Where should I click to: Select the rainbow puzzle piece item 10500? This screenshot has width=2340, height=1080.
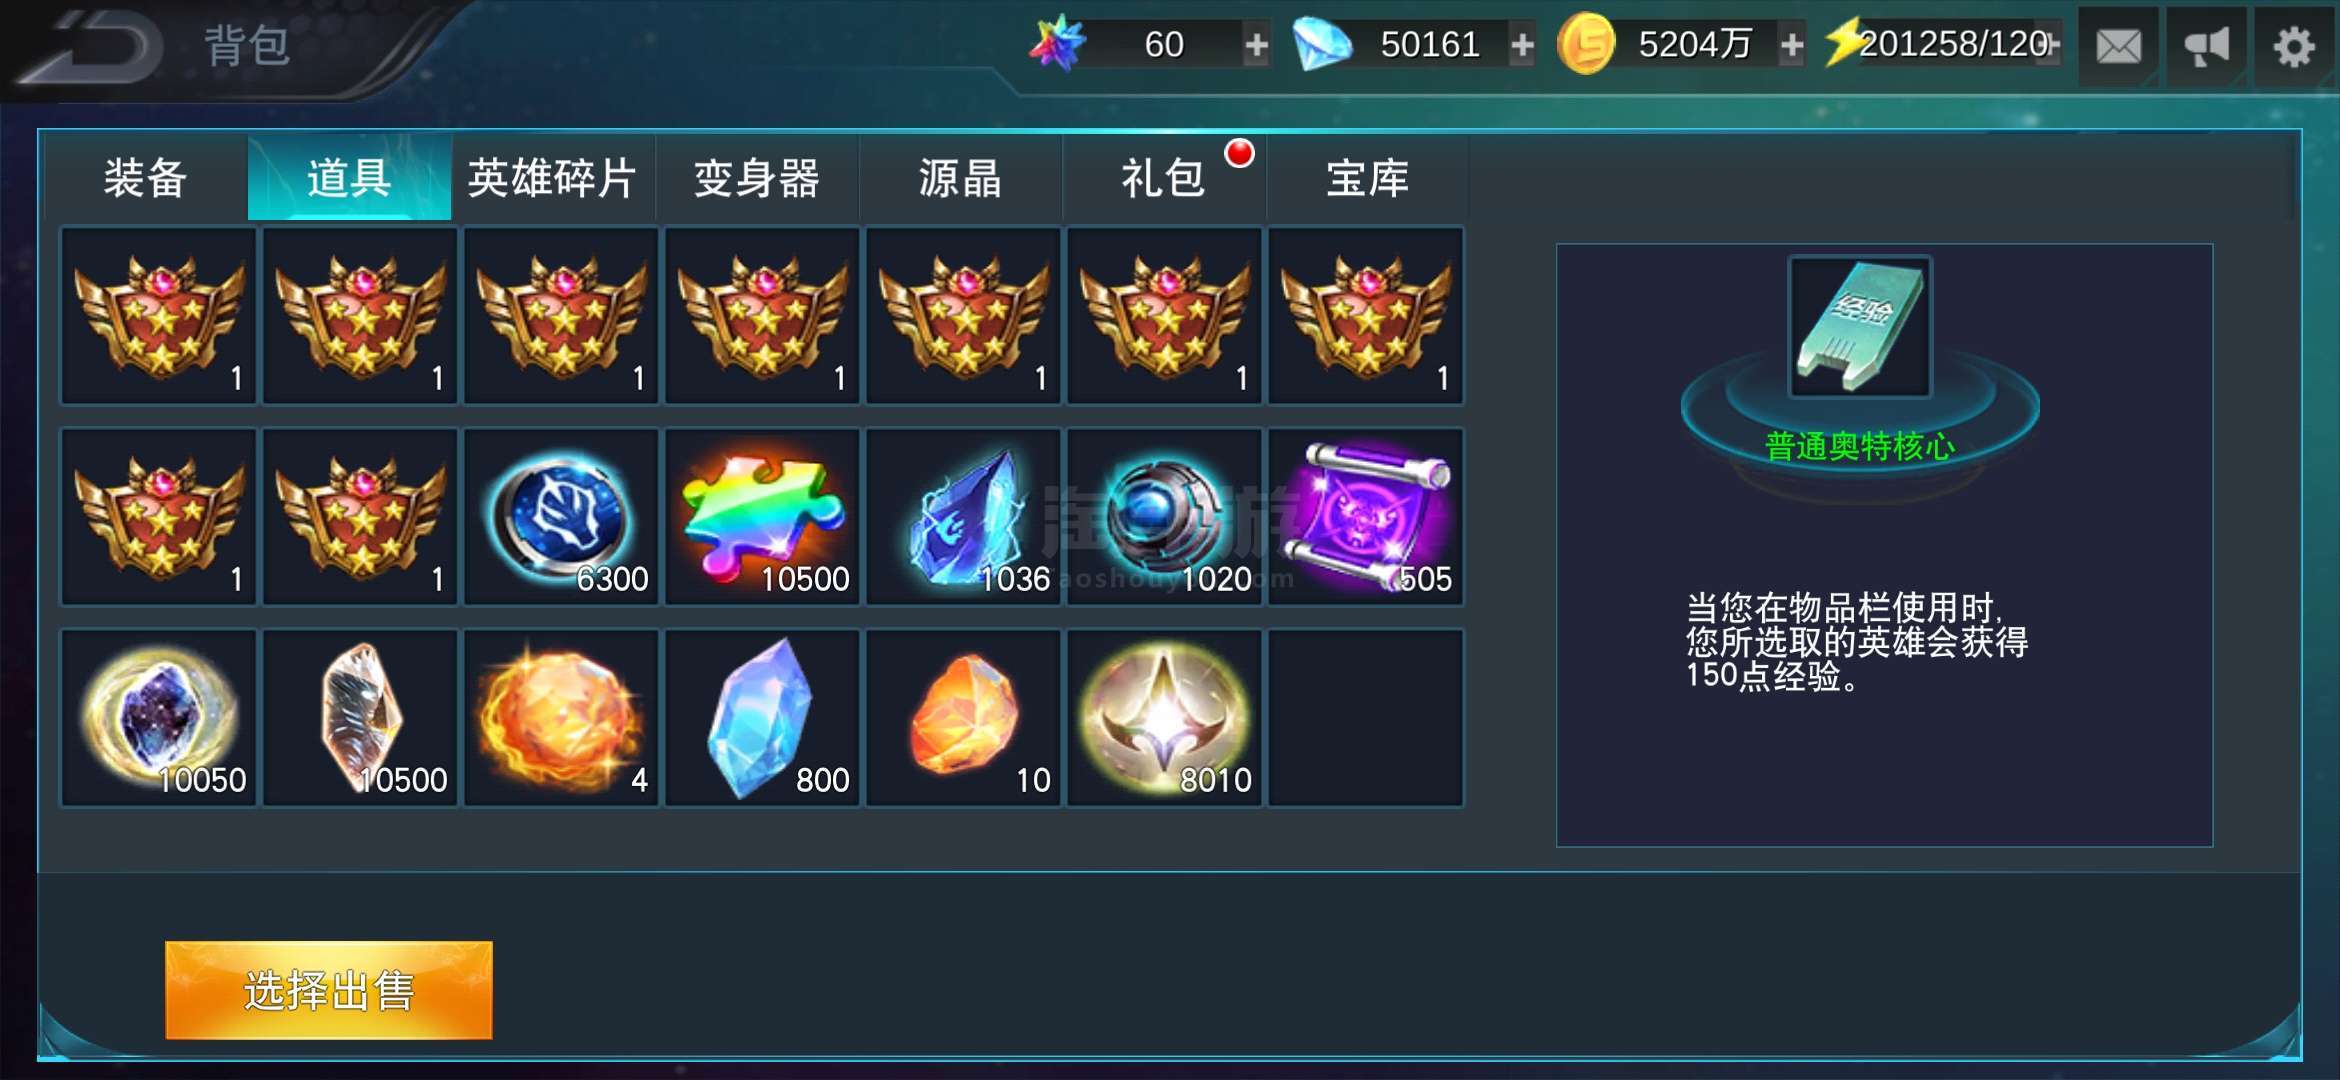(762, 517)
